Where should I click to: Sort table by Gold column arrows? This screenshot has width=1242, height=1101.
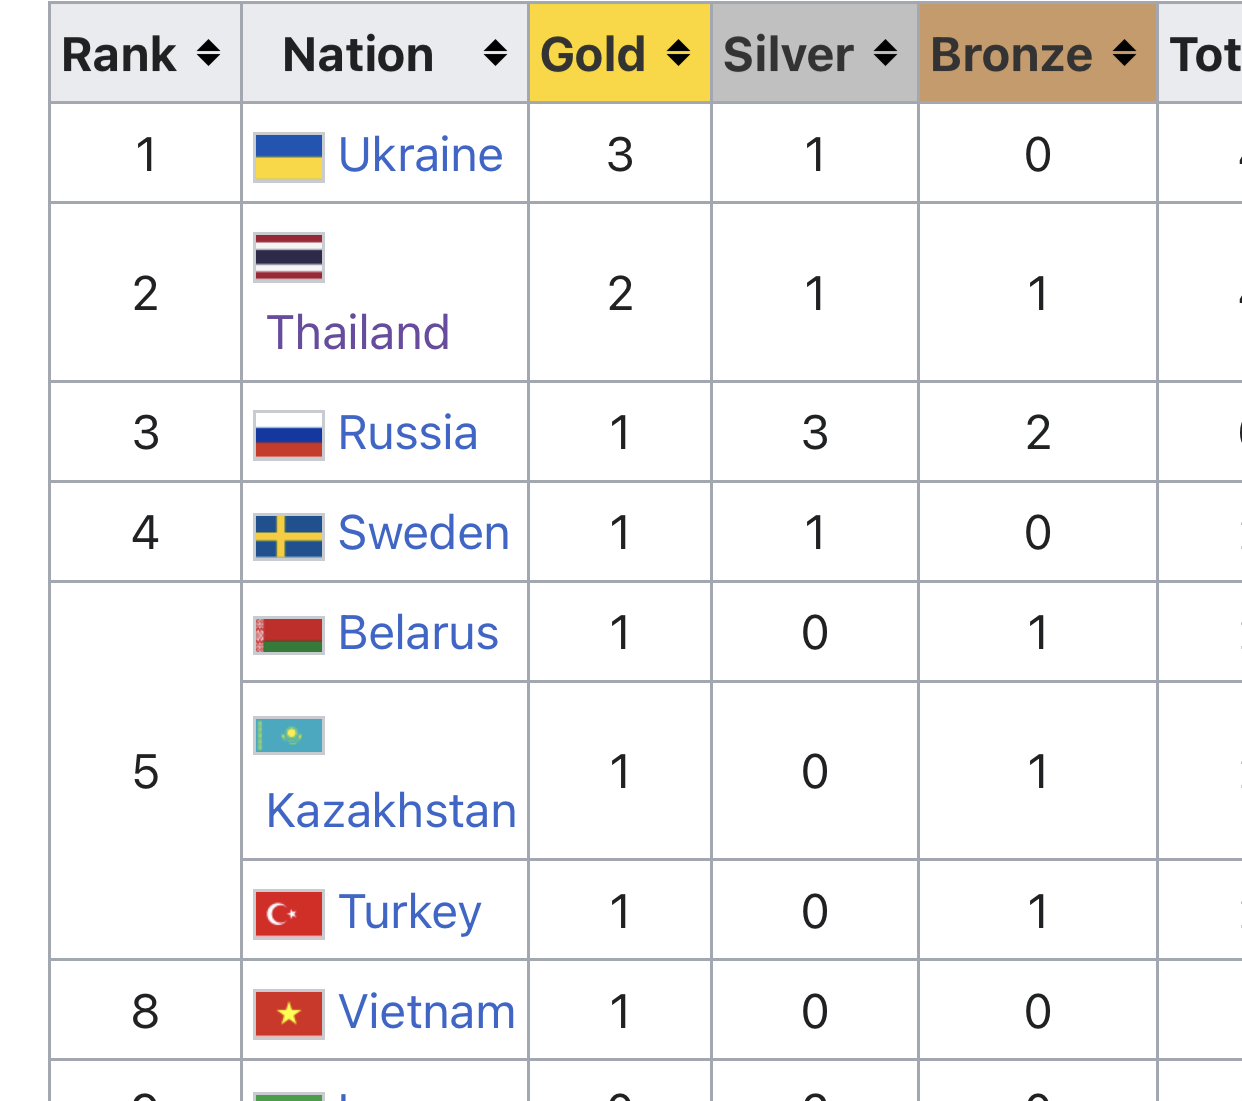(678, 53)
